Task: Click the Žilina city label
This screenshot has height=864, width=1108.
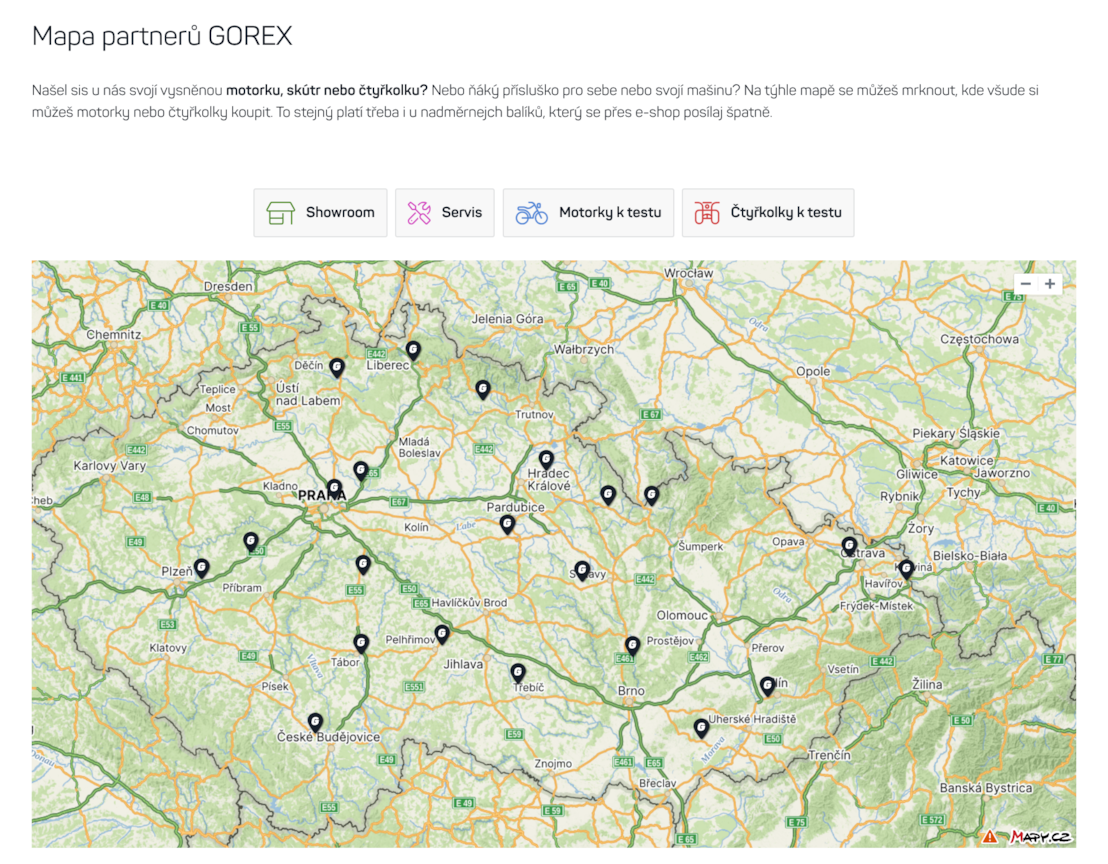Action: 927,684
